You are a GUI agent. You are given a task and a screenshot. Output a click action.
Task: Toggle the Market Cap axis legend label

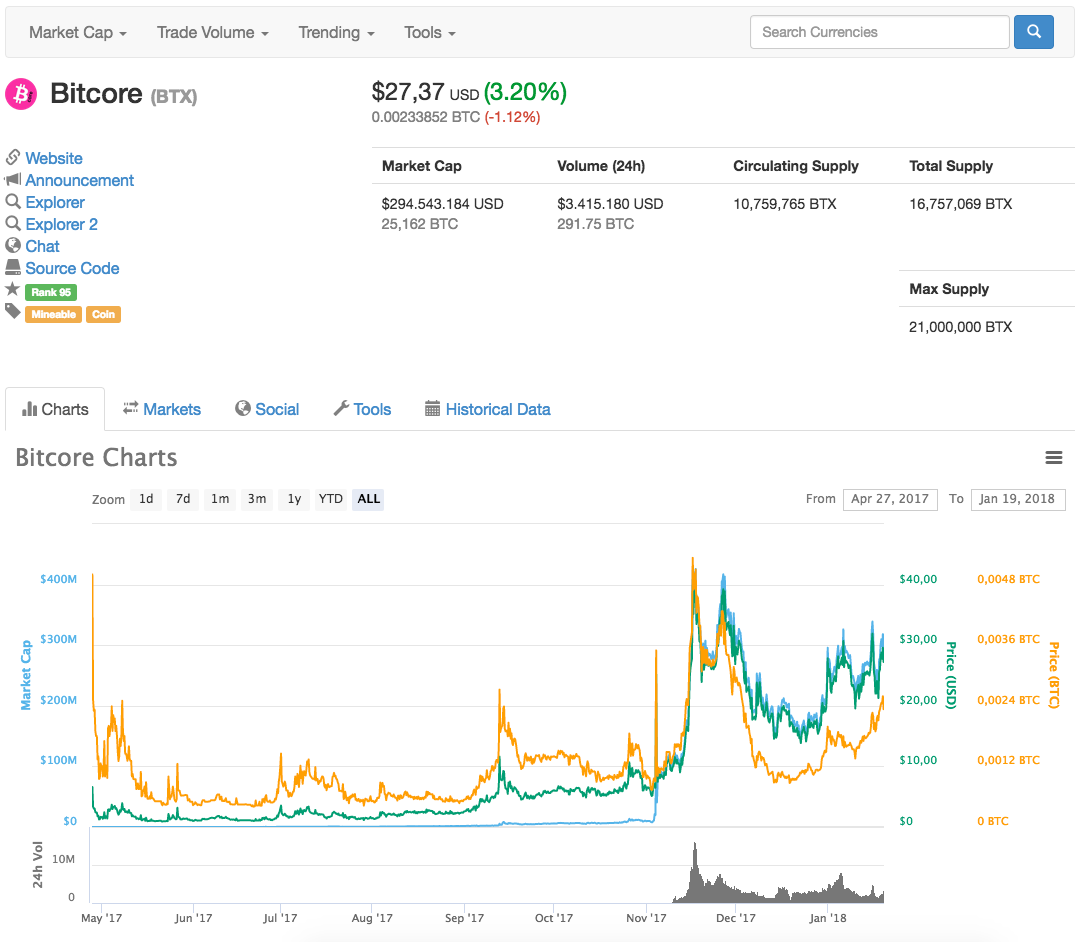click(x=26, y=674)
